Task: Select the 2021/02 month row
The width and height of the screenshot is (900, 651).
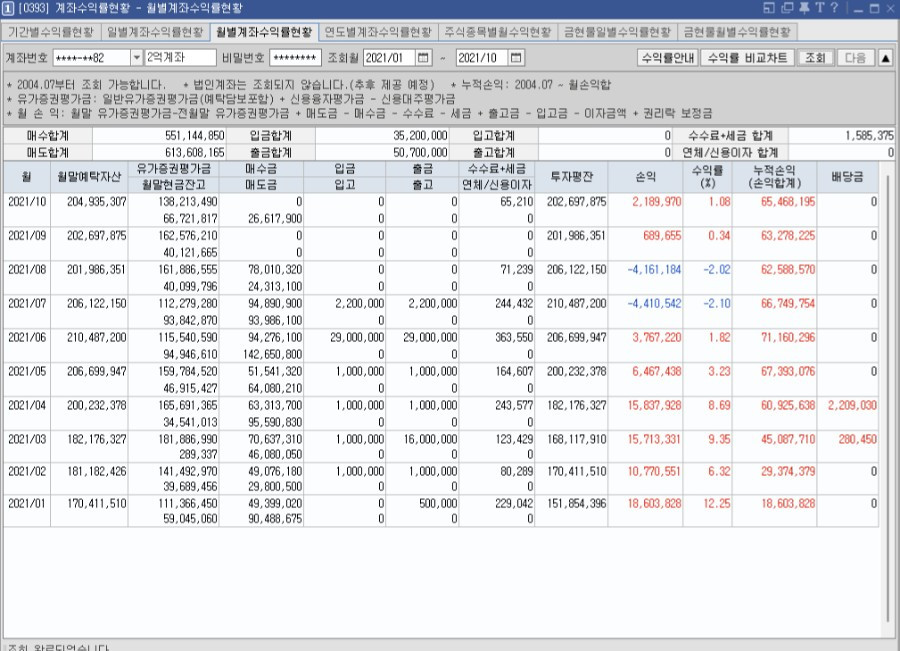Action: pyautogui.click(x=441, y=479)
